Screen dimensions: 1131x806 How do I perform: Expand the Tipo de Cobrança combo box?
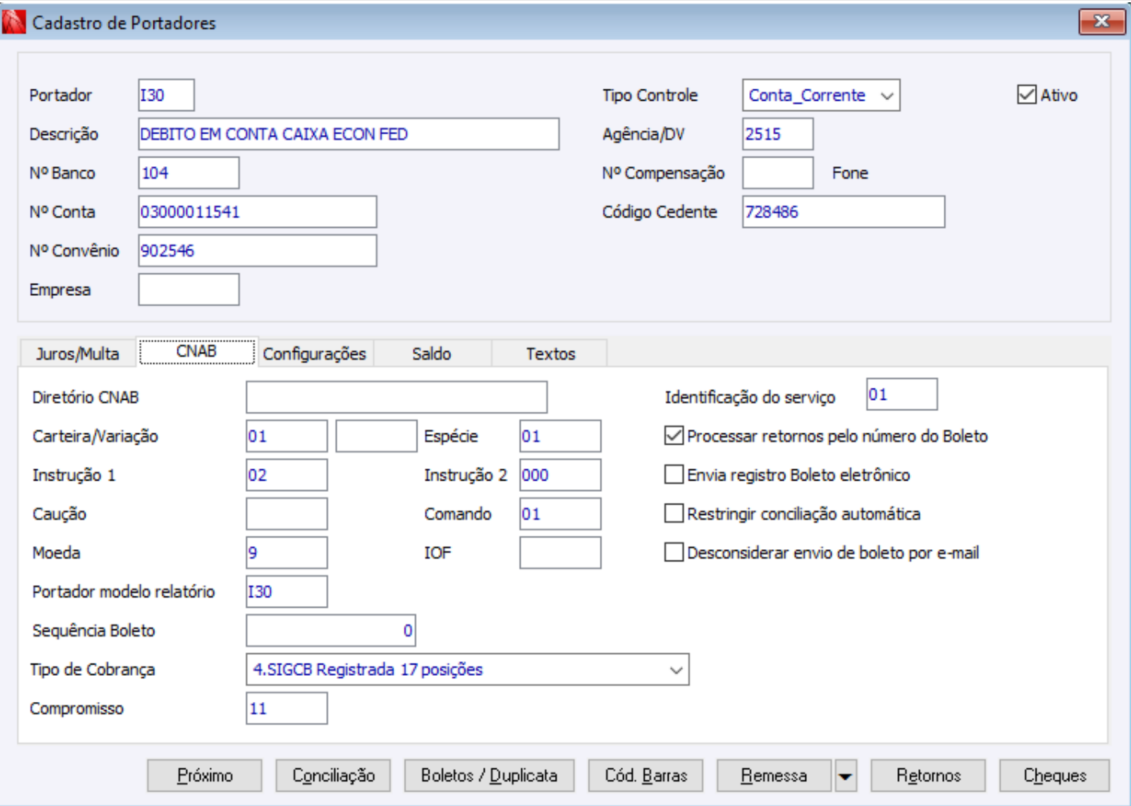(x=676, y=669)
